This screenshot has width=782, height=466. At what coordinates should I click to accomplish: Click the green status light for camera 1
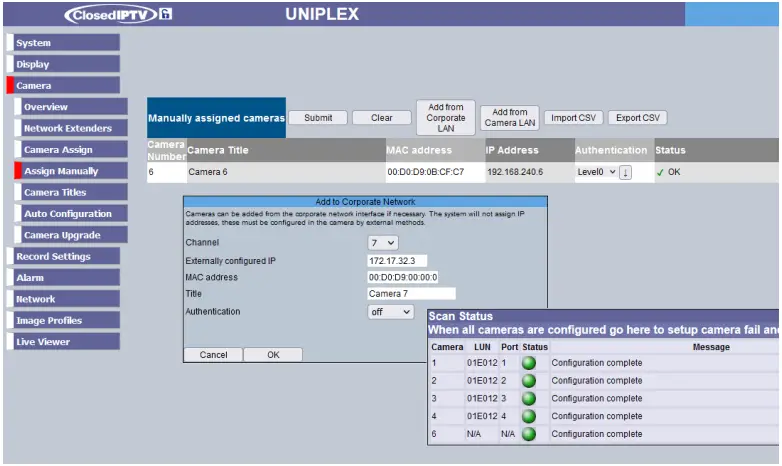point(529,363)
